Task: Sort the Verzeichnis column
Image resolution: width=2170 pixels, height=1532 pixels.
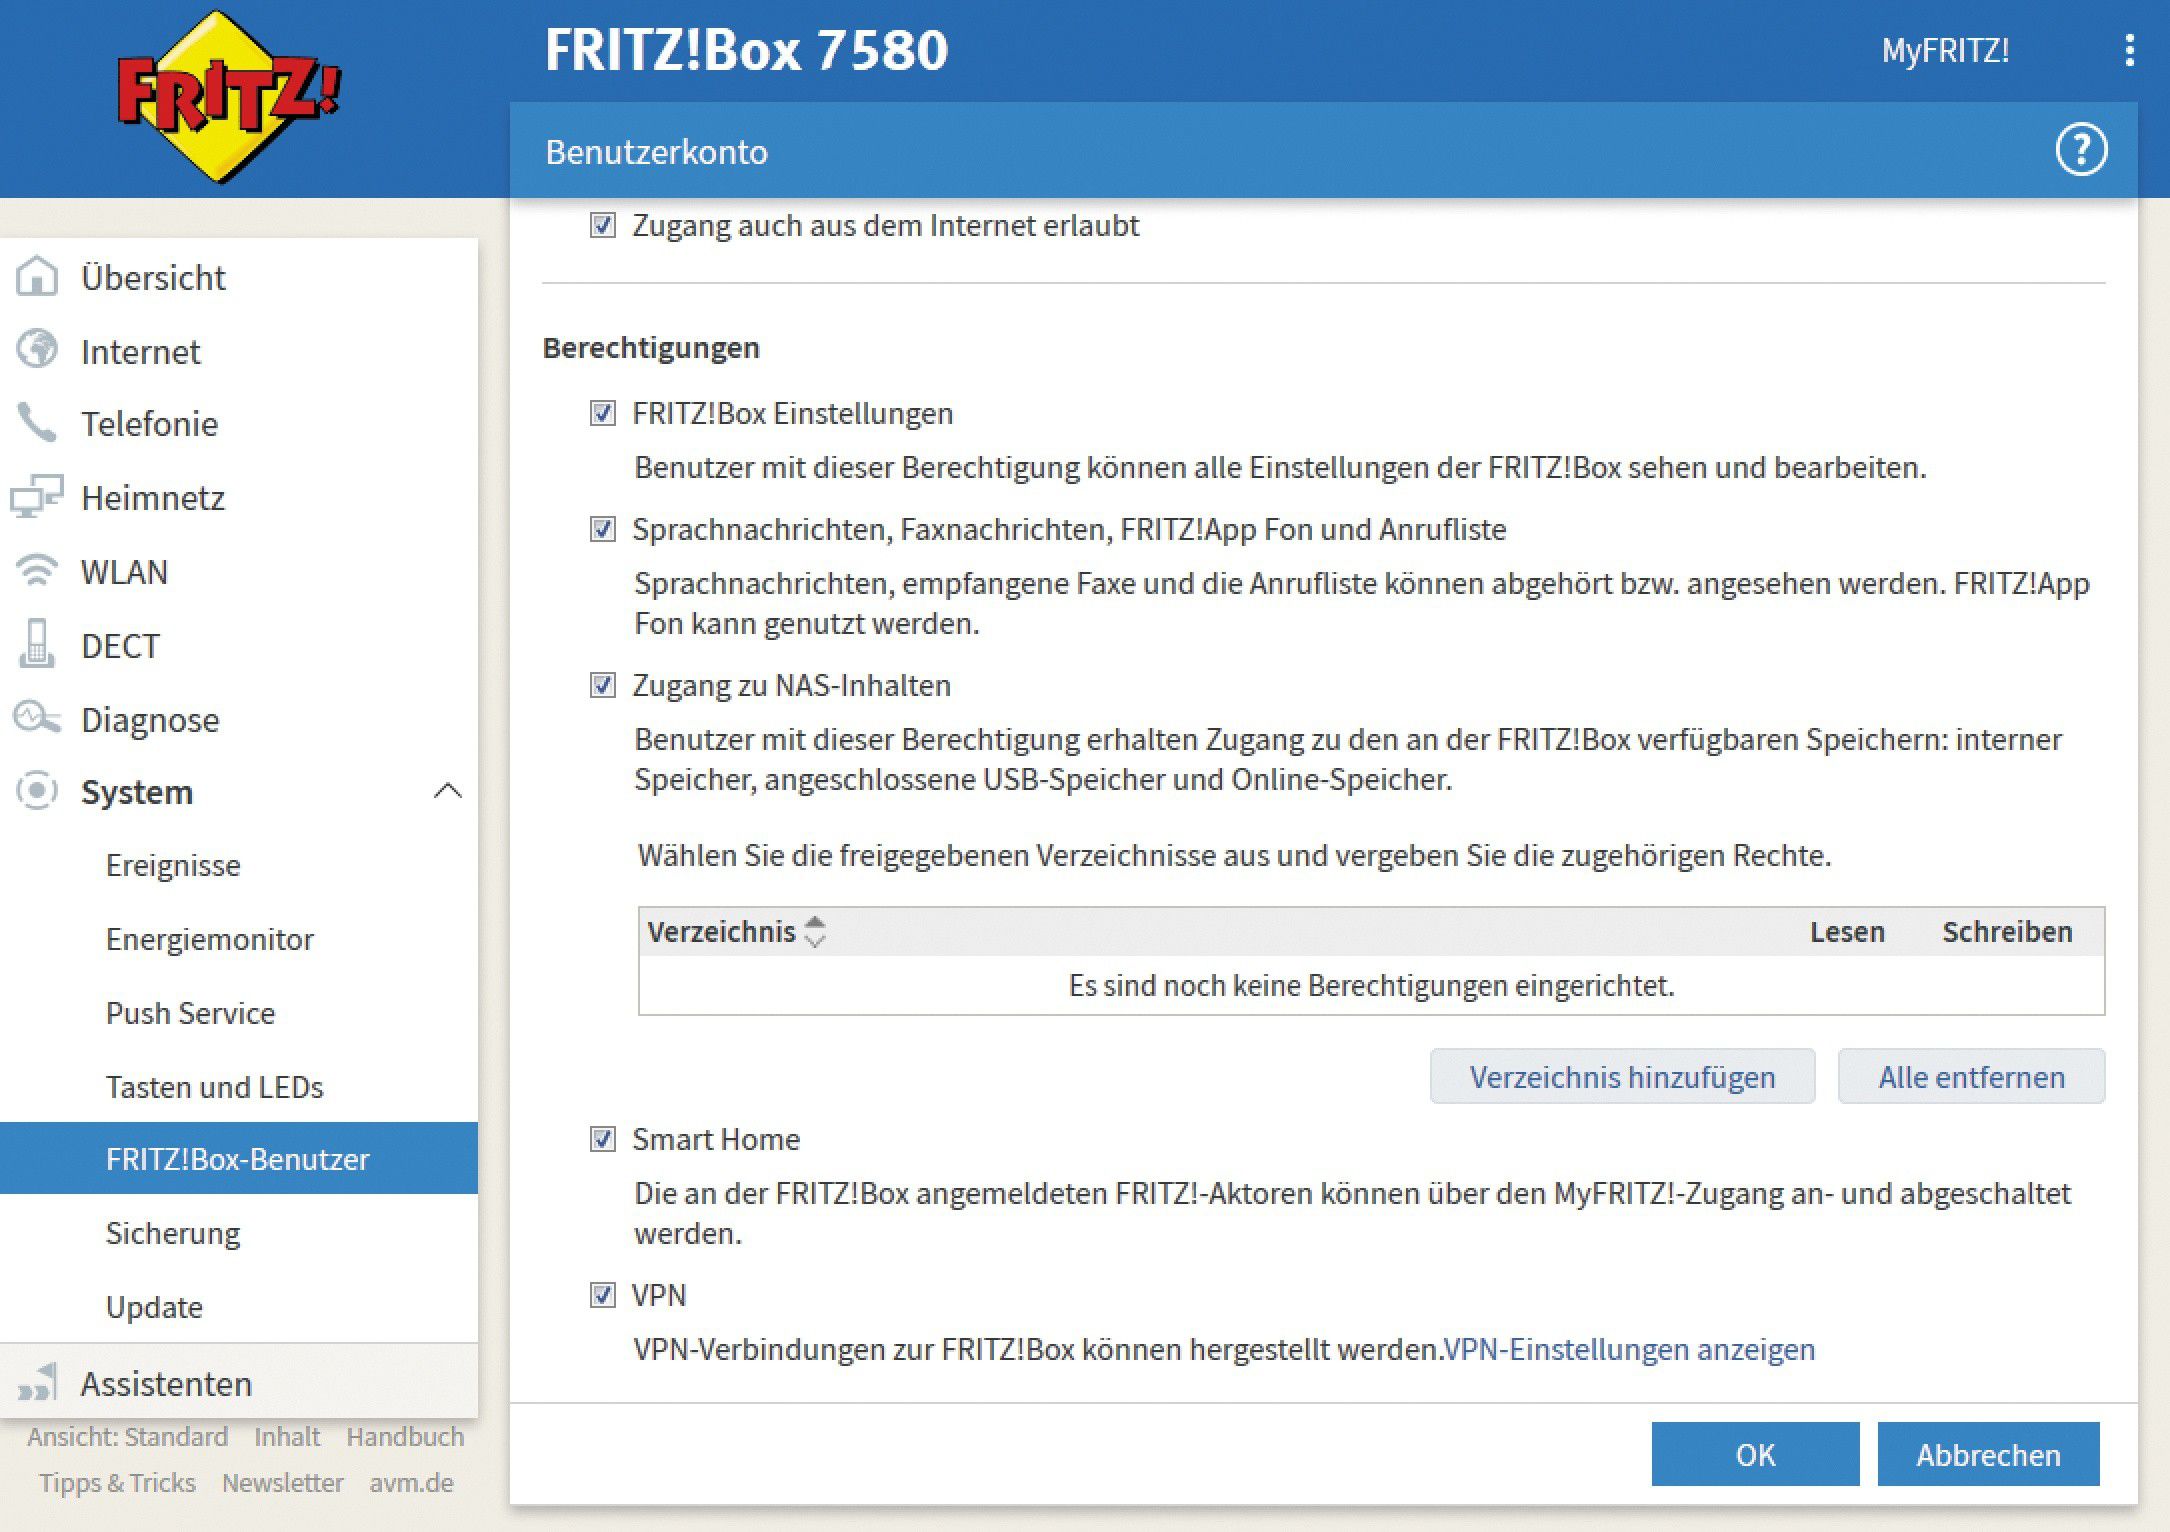Action: click(816, 931)
